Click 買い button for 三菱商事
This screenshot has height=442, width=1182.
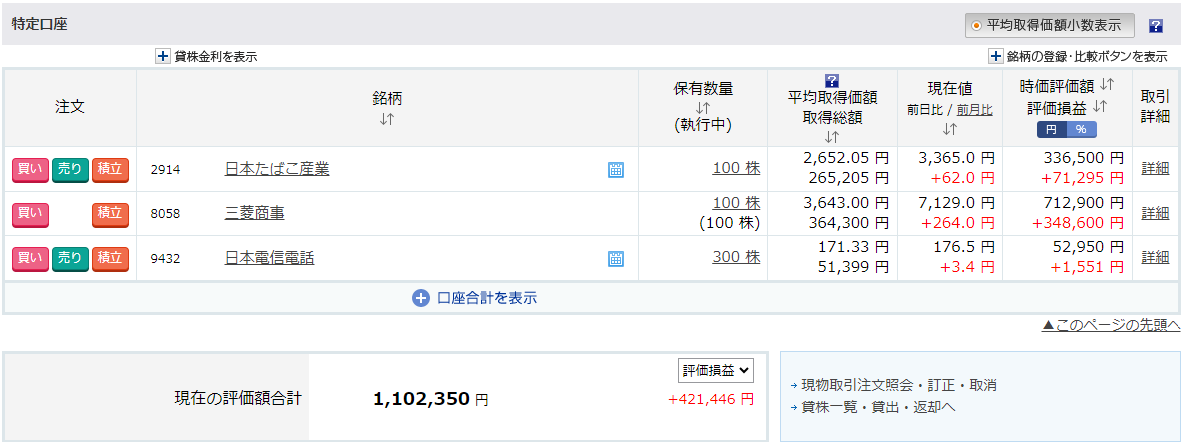click(30, 213)
